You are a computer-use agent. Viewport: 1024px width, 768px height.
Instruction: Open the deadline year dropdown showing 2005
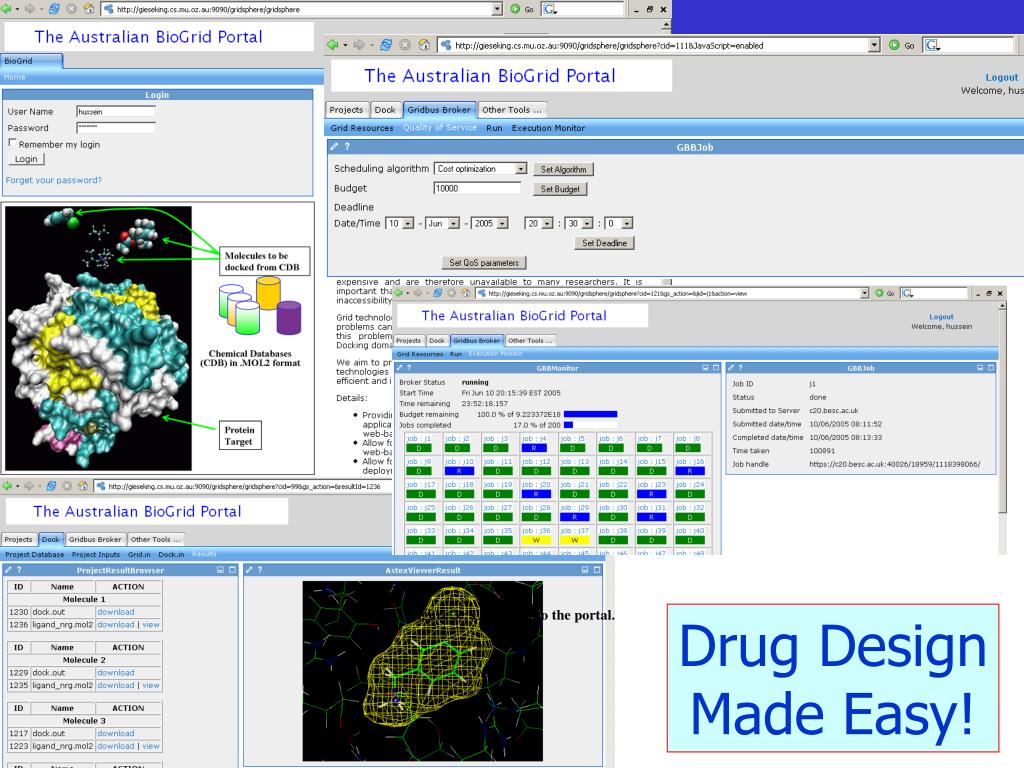click(502, 223)
